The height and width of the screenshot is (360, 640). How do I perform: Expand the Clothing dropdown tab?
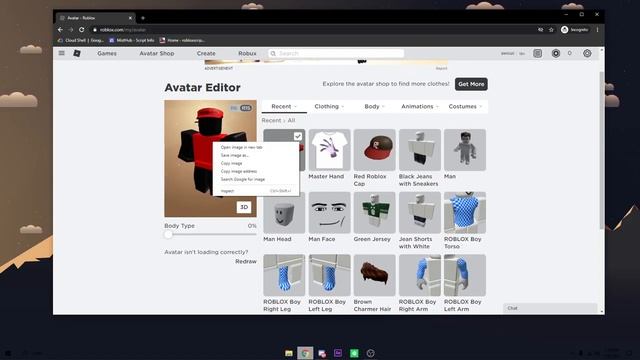(x=329, y=106)
